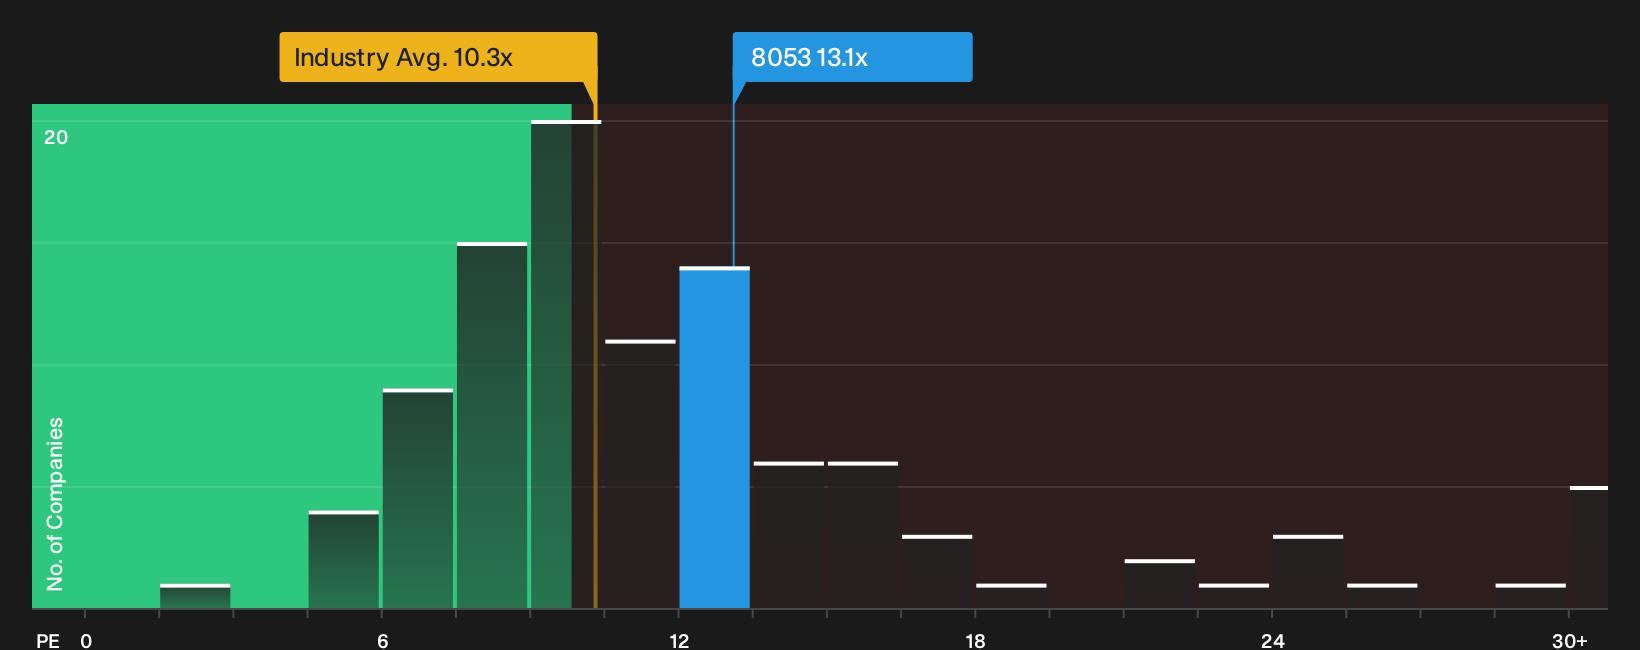Select the dark bar ending at PE 18
This screenshot has width=1640, height=650.
pyautogui.click(x=937, y=572)
